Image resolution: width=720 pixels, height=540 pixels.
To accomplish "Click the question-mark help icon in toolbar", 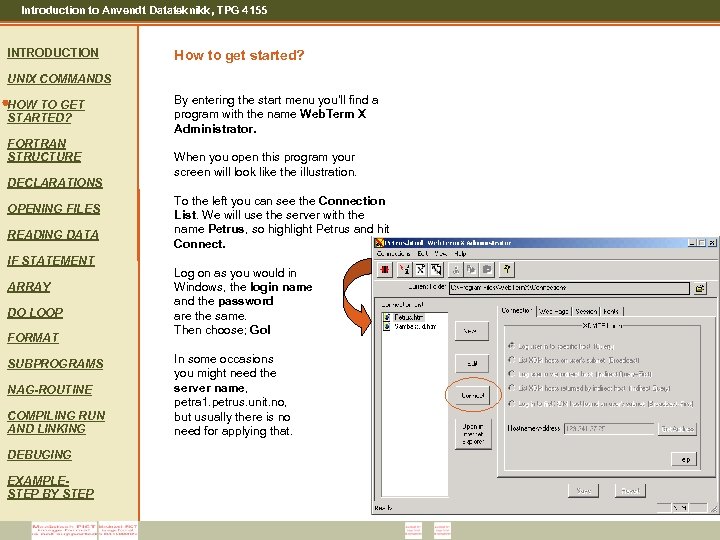I will click(507, 270).
